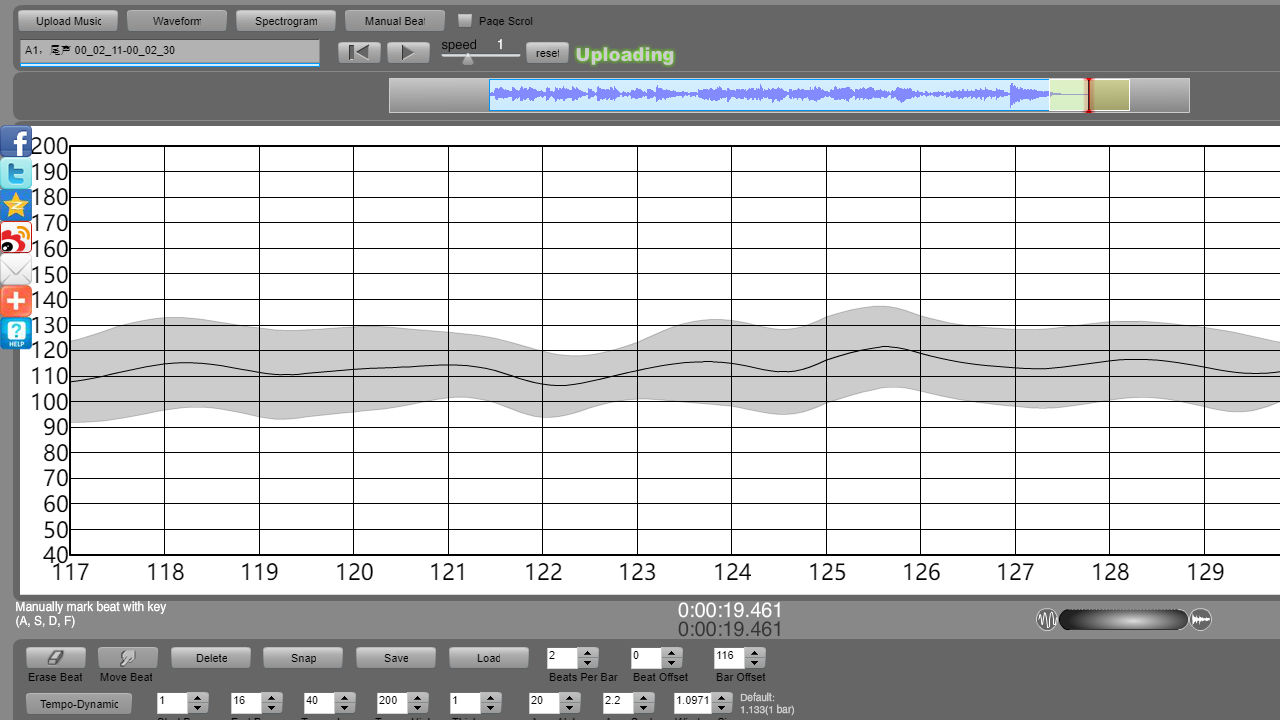Toggle the Page Scroll checkbox
Screen dimensions: 1280x720
(465, 21)
